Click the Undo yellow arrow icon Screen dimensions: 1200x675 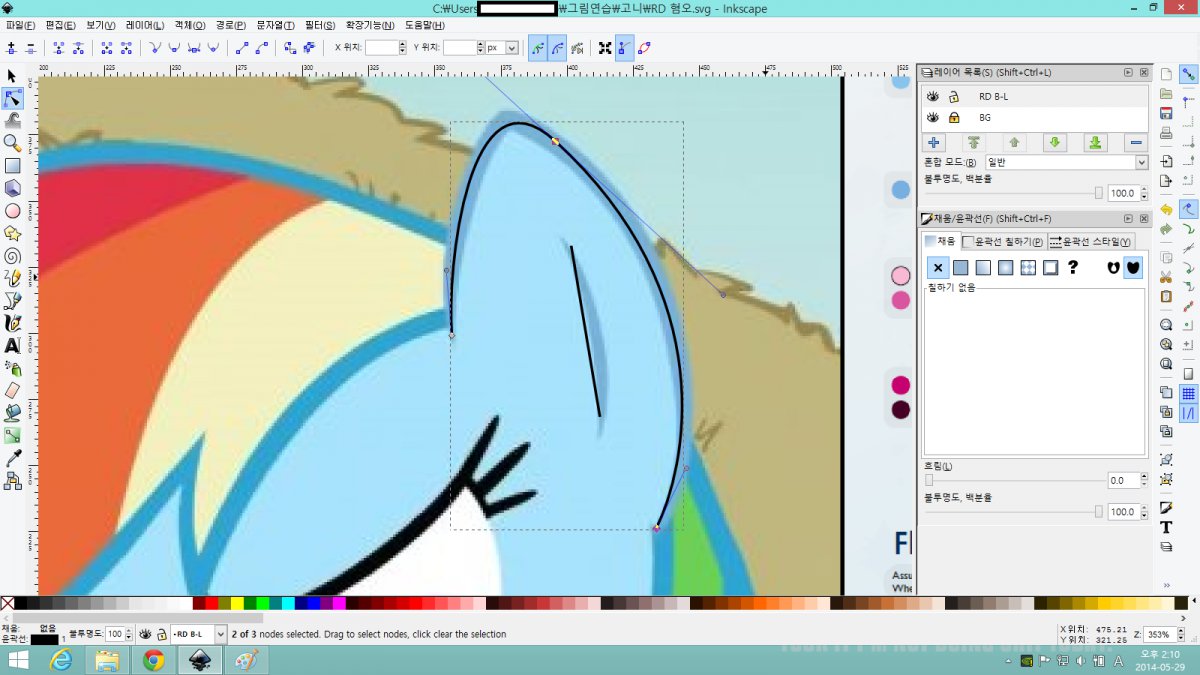coord(1166,209)
